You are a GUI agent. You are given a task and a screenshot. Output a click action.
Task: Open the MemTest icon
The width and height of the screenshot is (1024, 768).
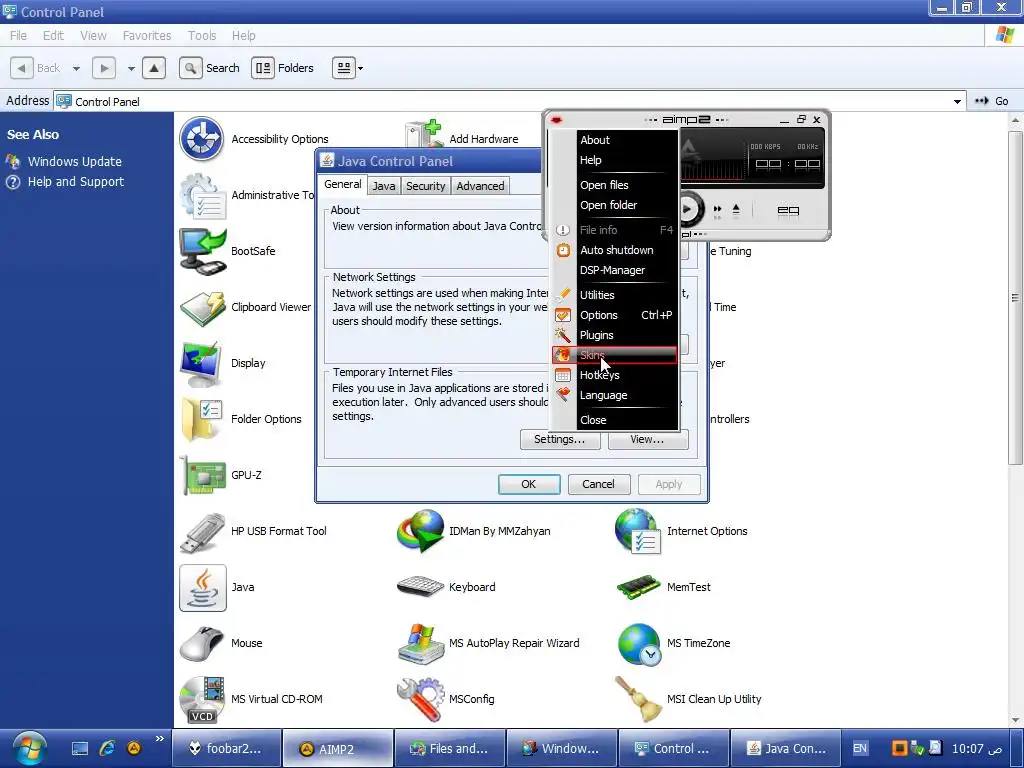638,587
